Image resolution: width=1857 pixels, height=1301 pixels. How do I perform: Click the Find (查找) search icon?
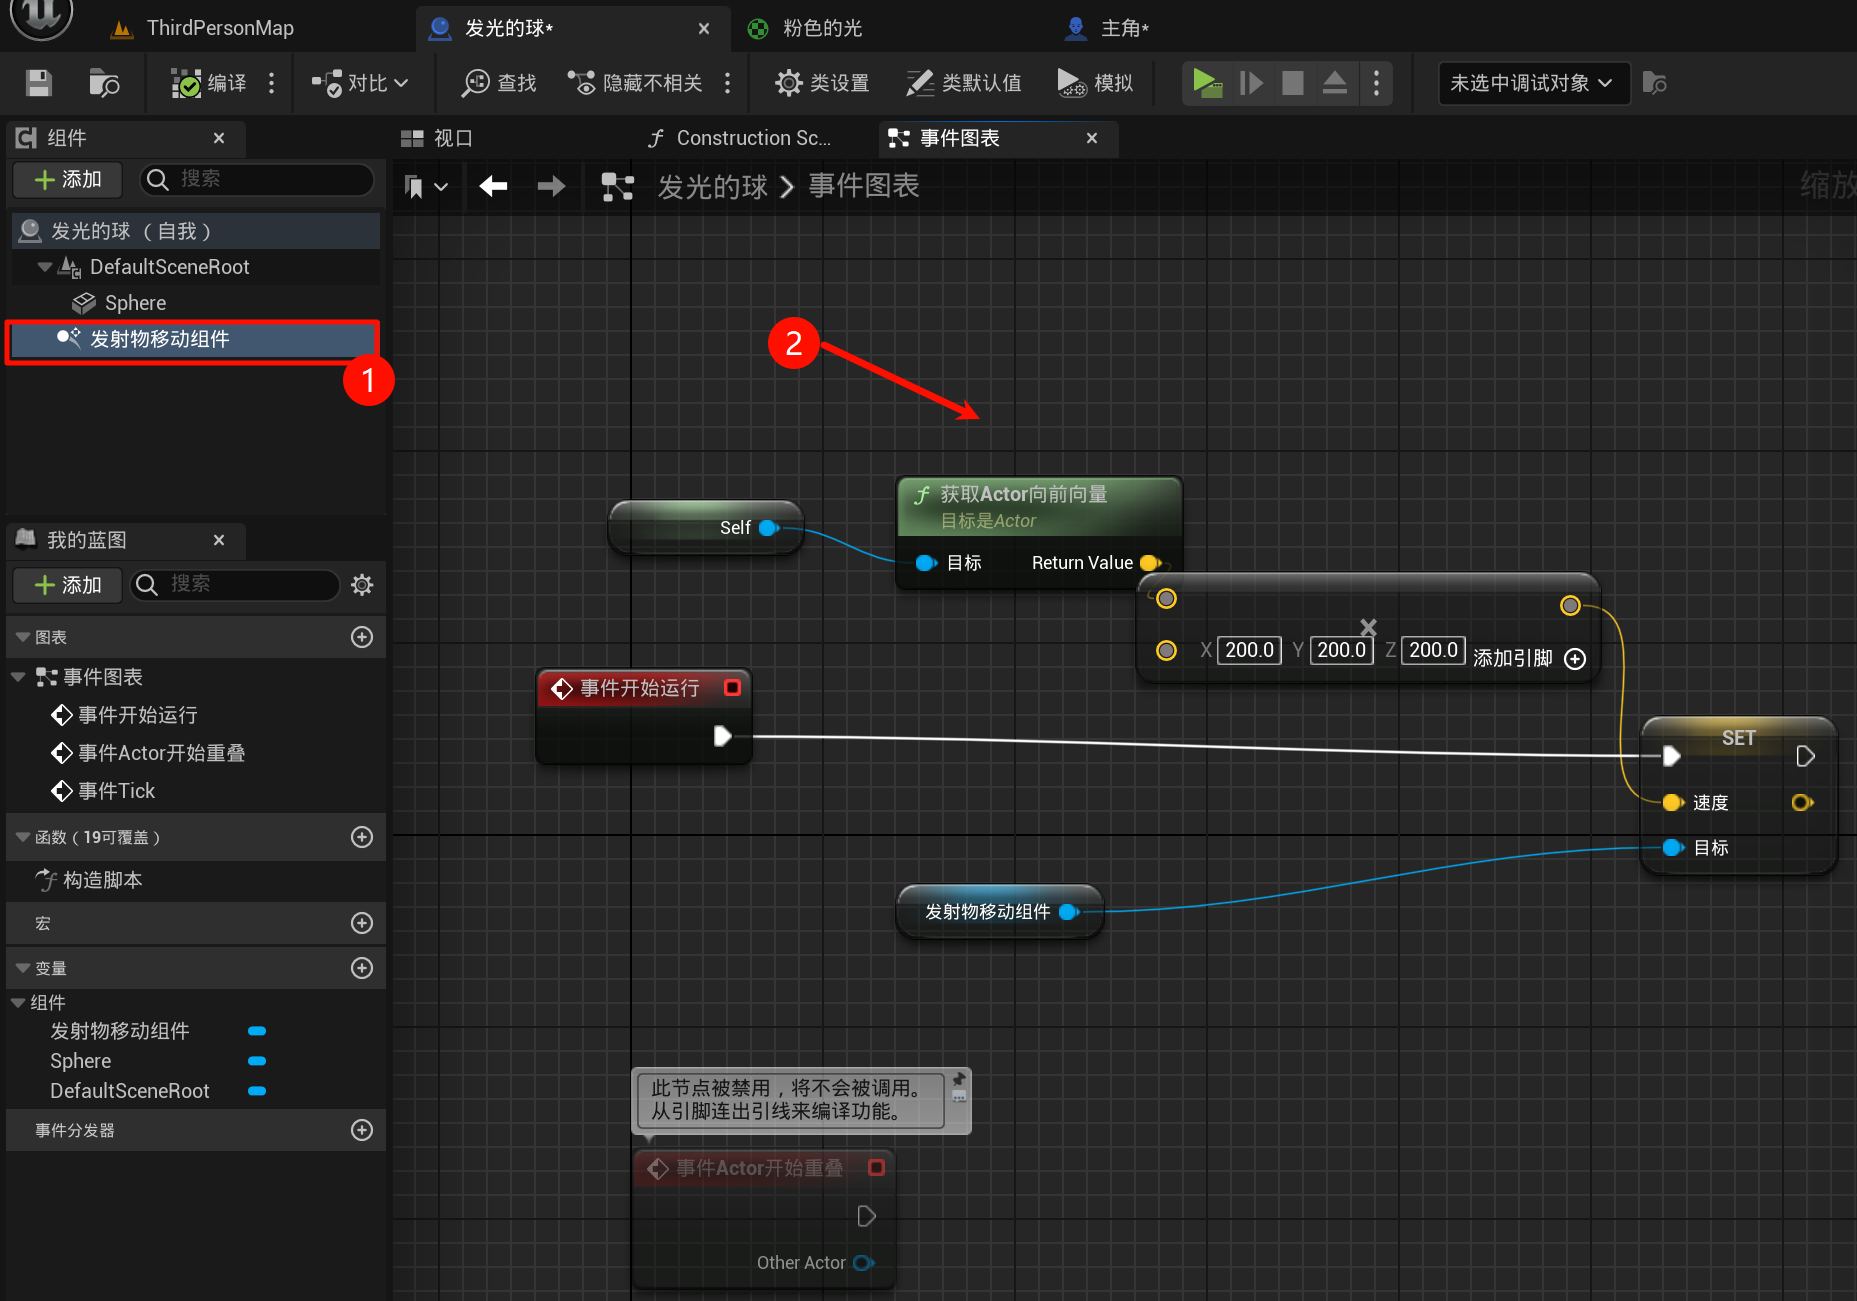[x=499, y=83]
